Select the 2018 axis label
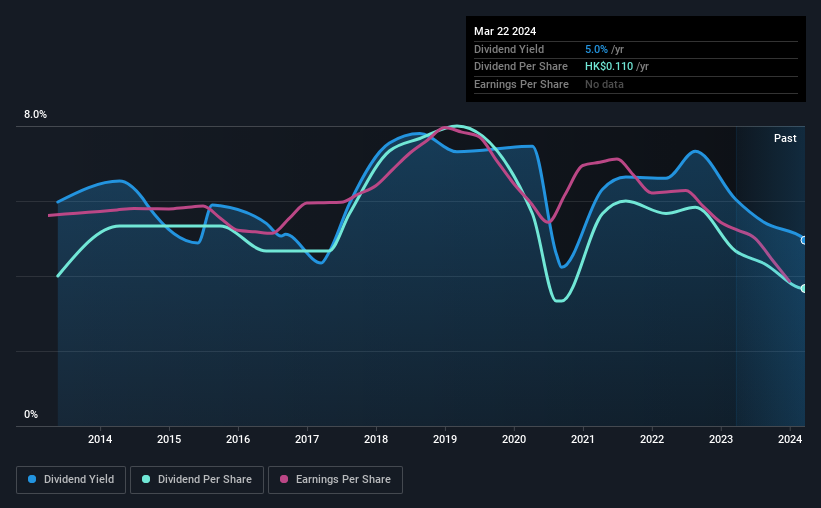This screenshot has height=508, width=821. [376, 439]
